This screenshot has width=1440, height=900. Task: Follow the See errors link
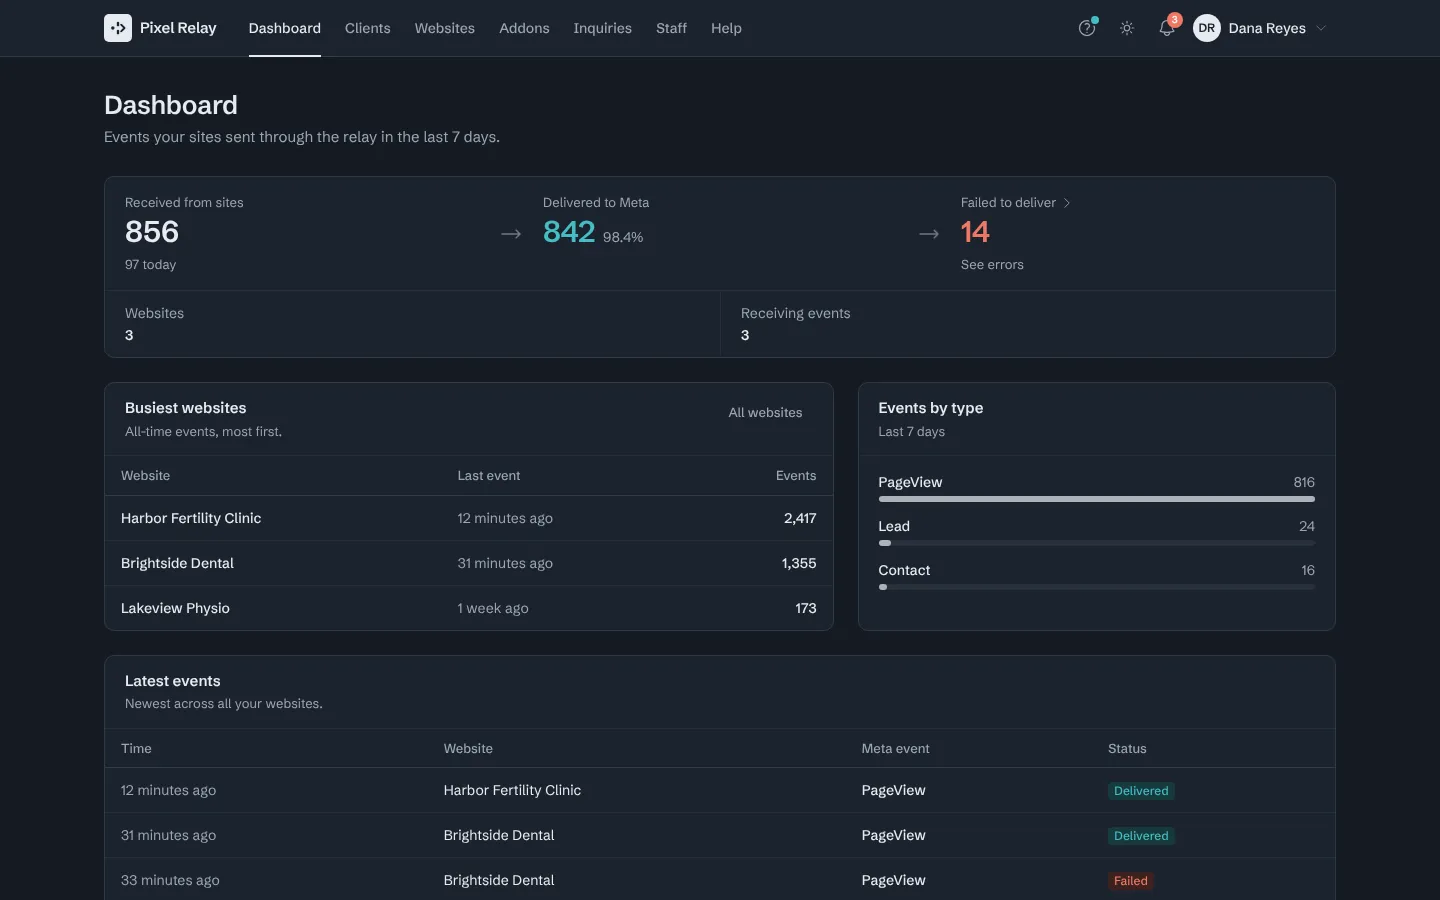click(x=992, y=265)
